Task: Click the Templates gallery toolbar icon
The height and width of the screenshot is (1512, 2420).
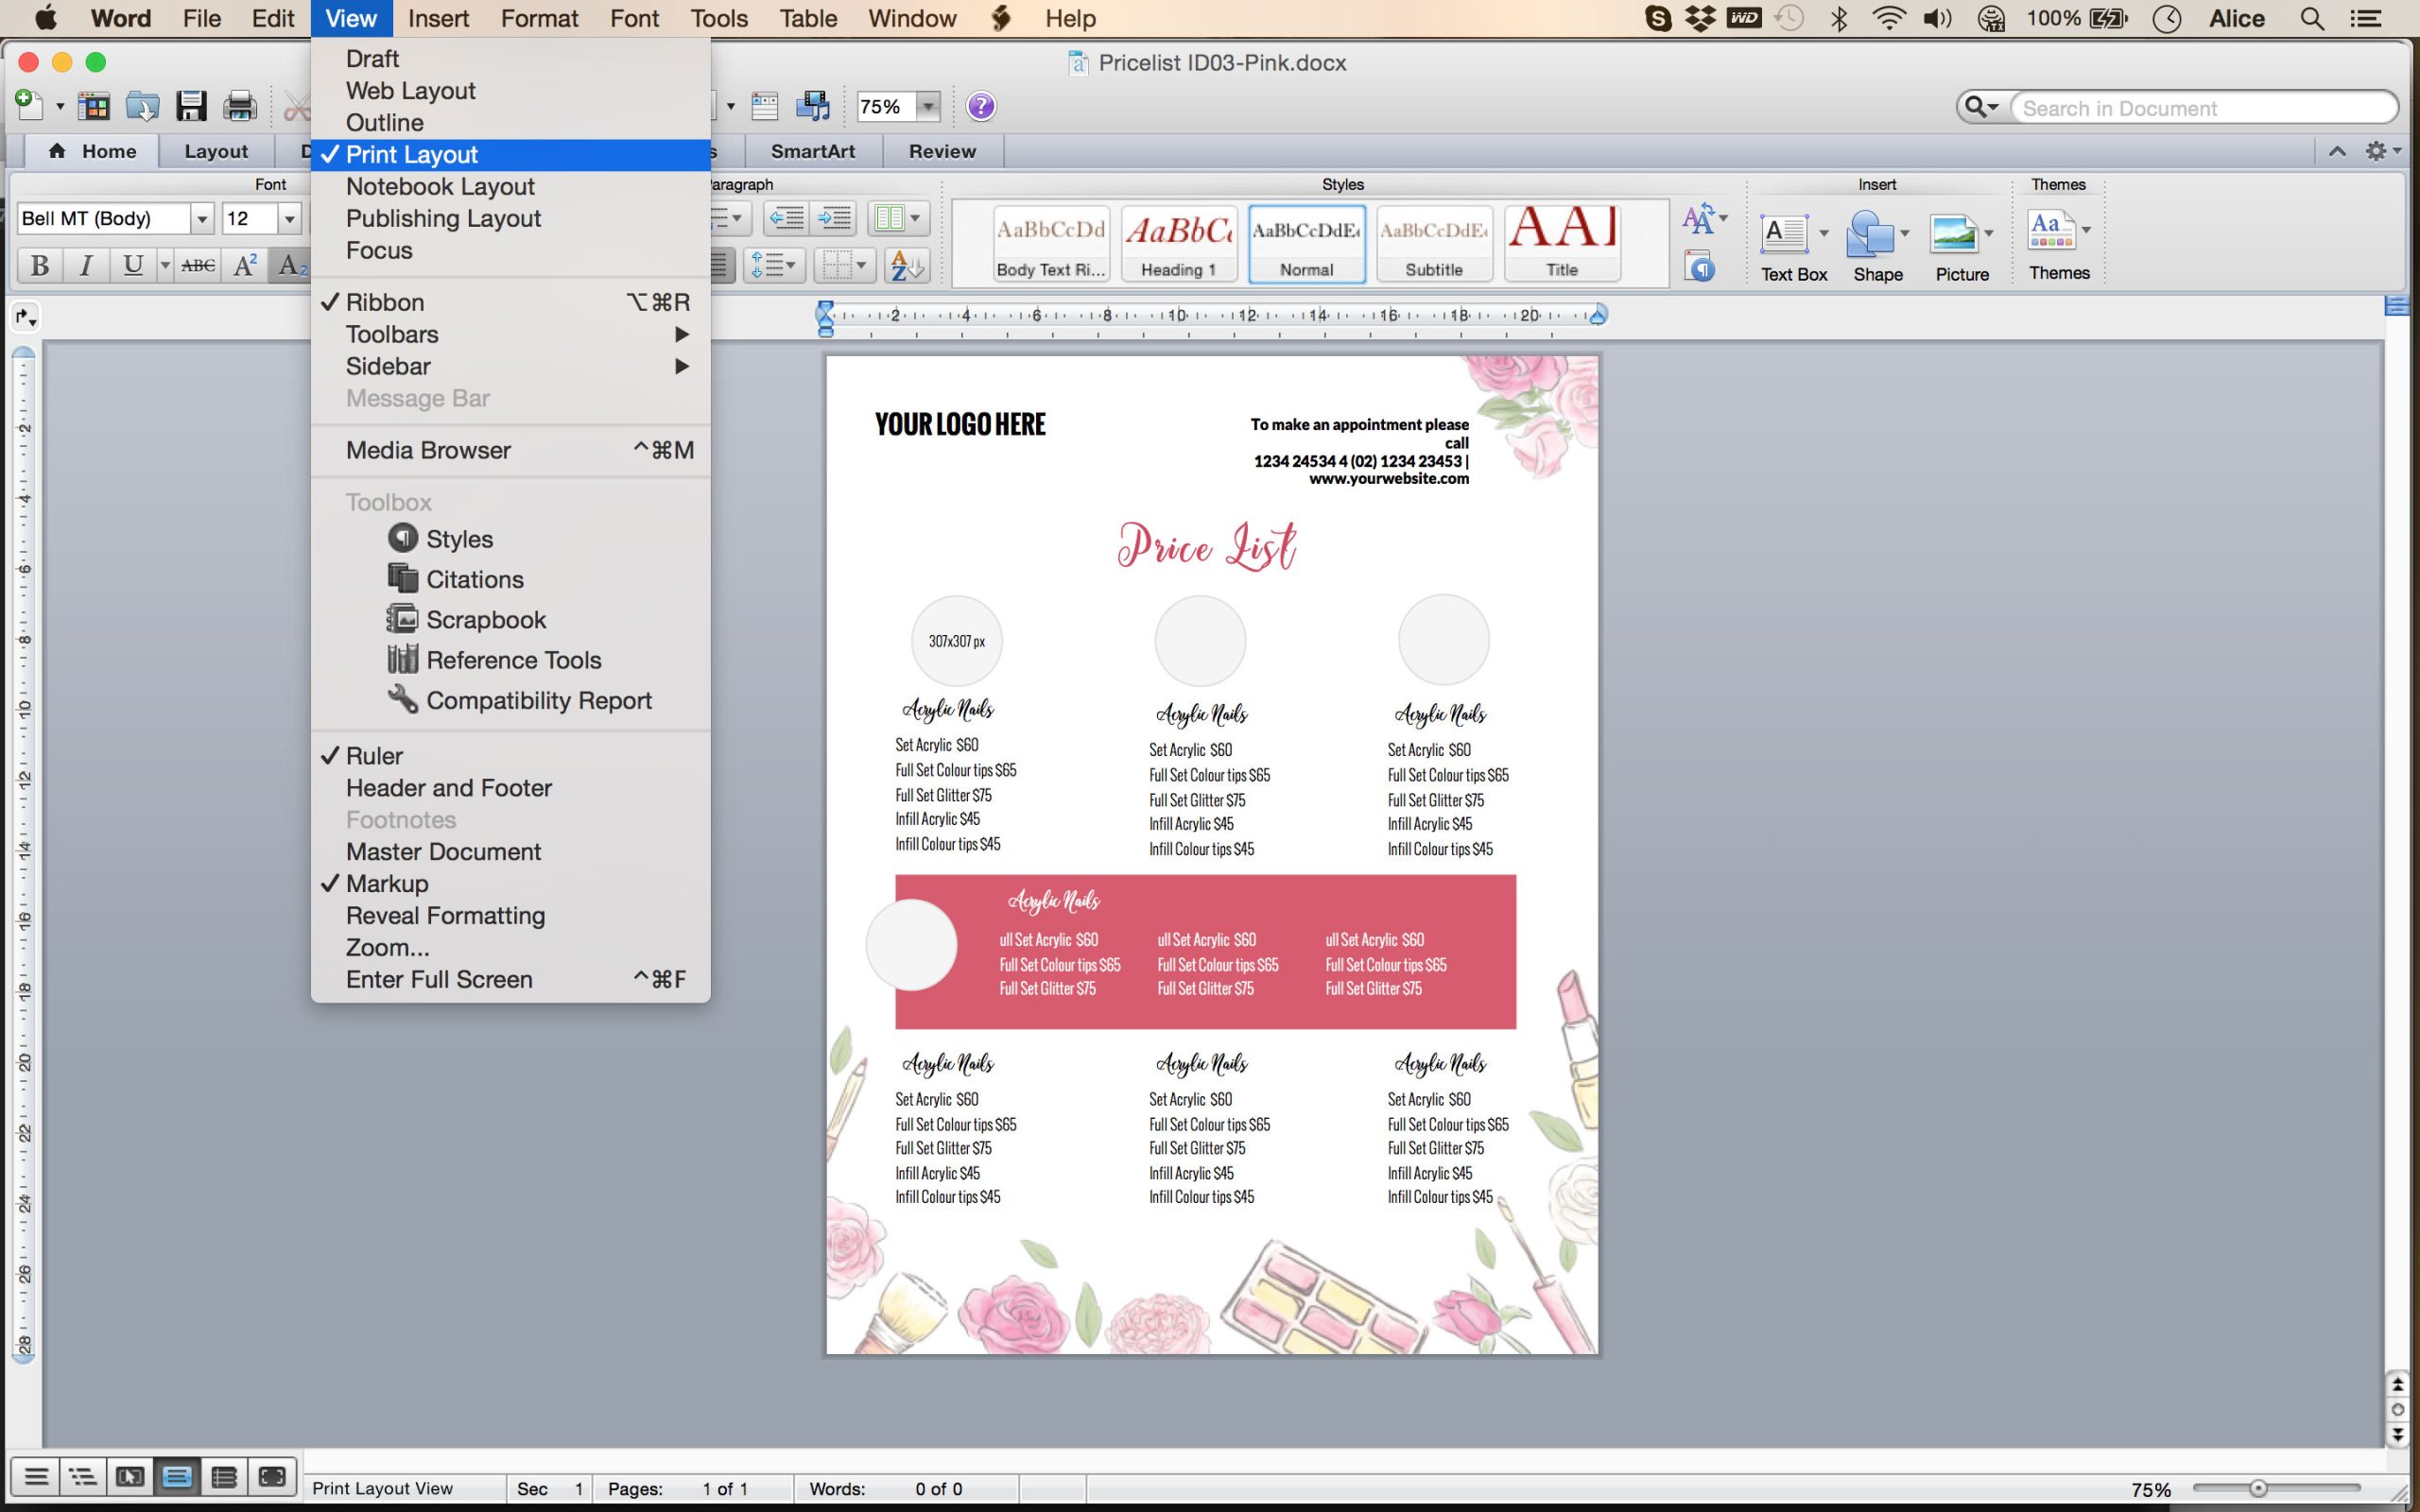Action: [93, 106]
